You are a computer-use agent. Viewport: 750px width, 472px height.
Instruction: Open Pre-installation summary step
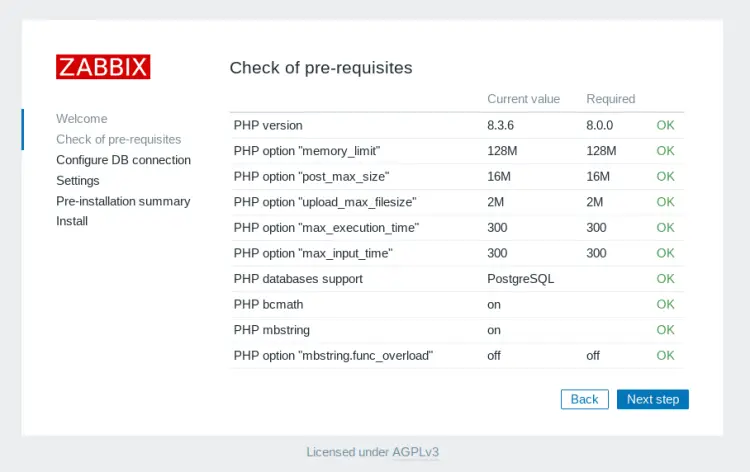click(123, 201)
